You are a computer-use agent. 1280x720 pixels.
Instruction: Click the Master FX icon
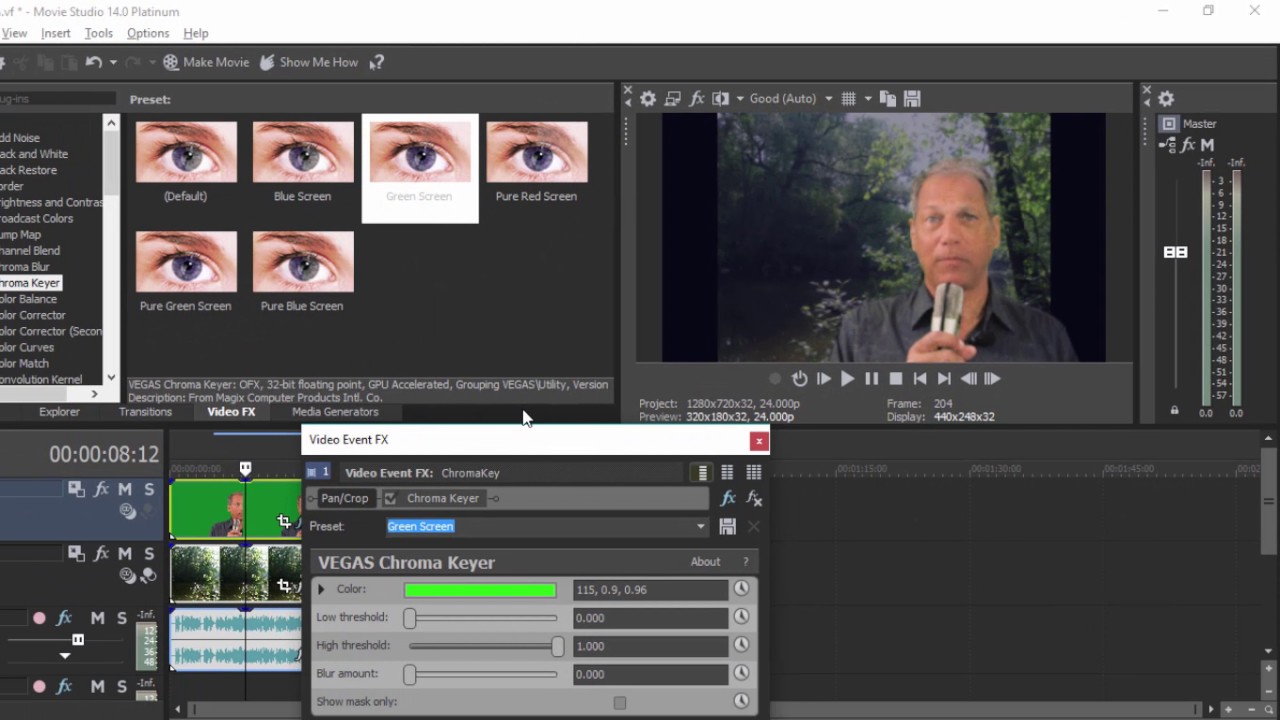[1188, 145]
